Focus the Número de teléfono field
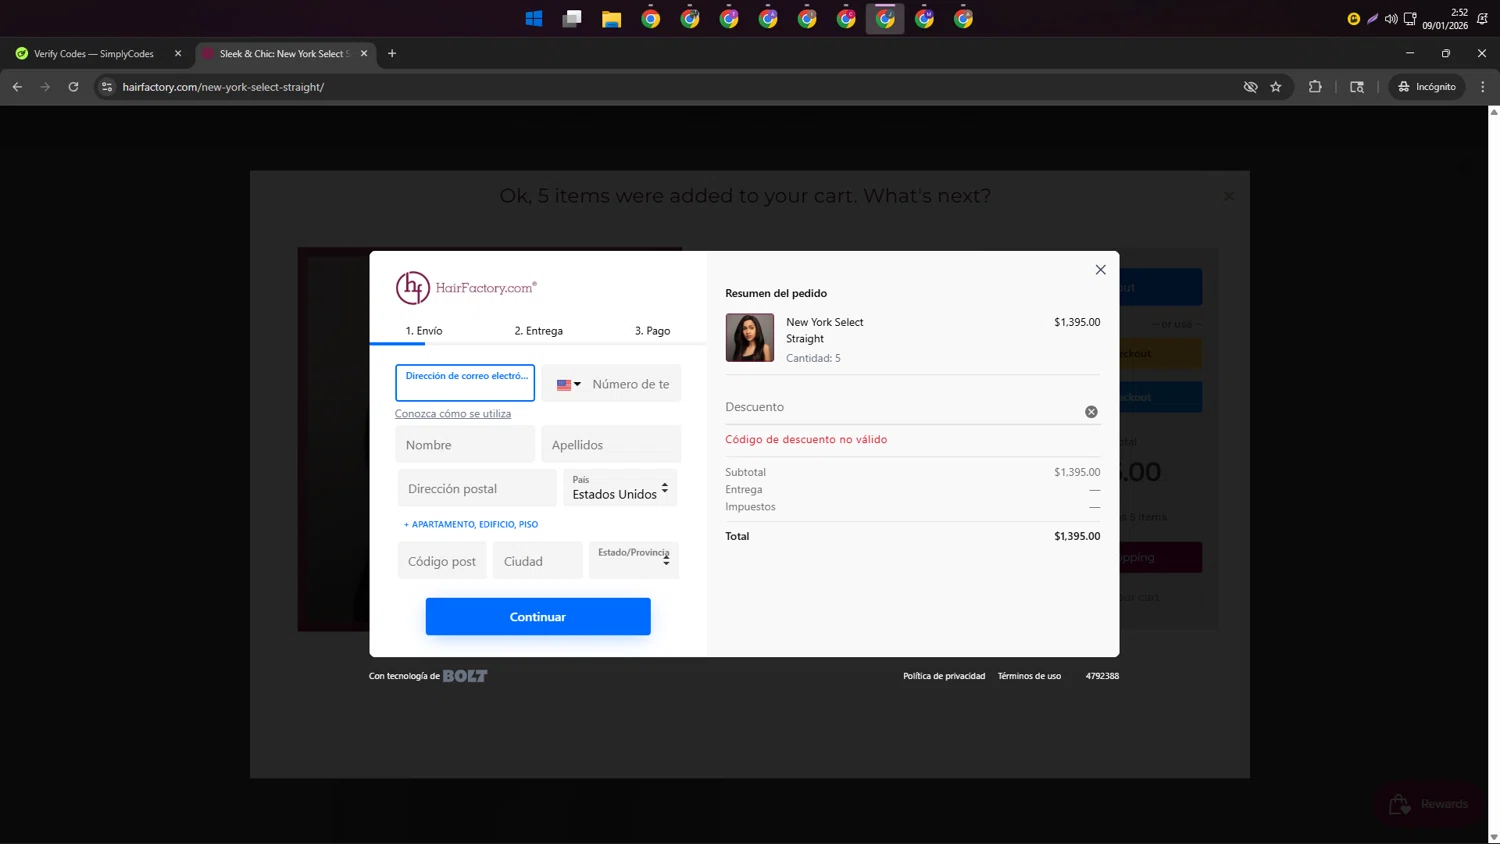This screenshot has height=844, width=1500. tap(632, 384)
